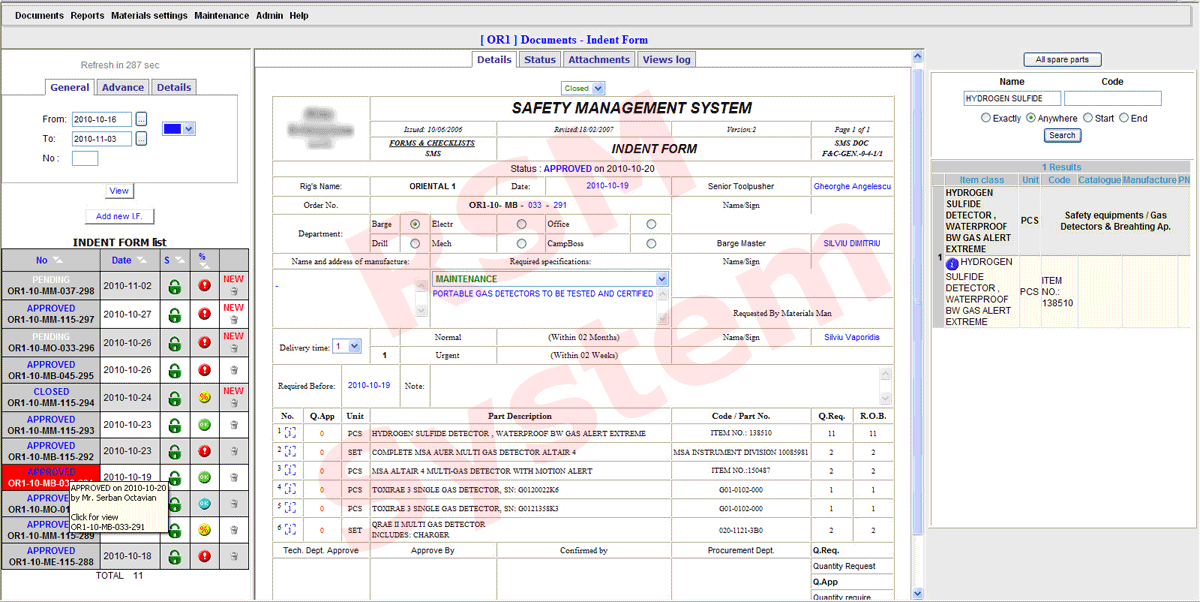Click the lock icon for OR1-10-MM-115-297
This screenshot has width=1200, height=602.
coord(174,314)
